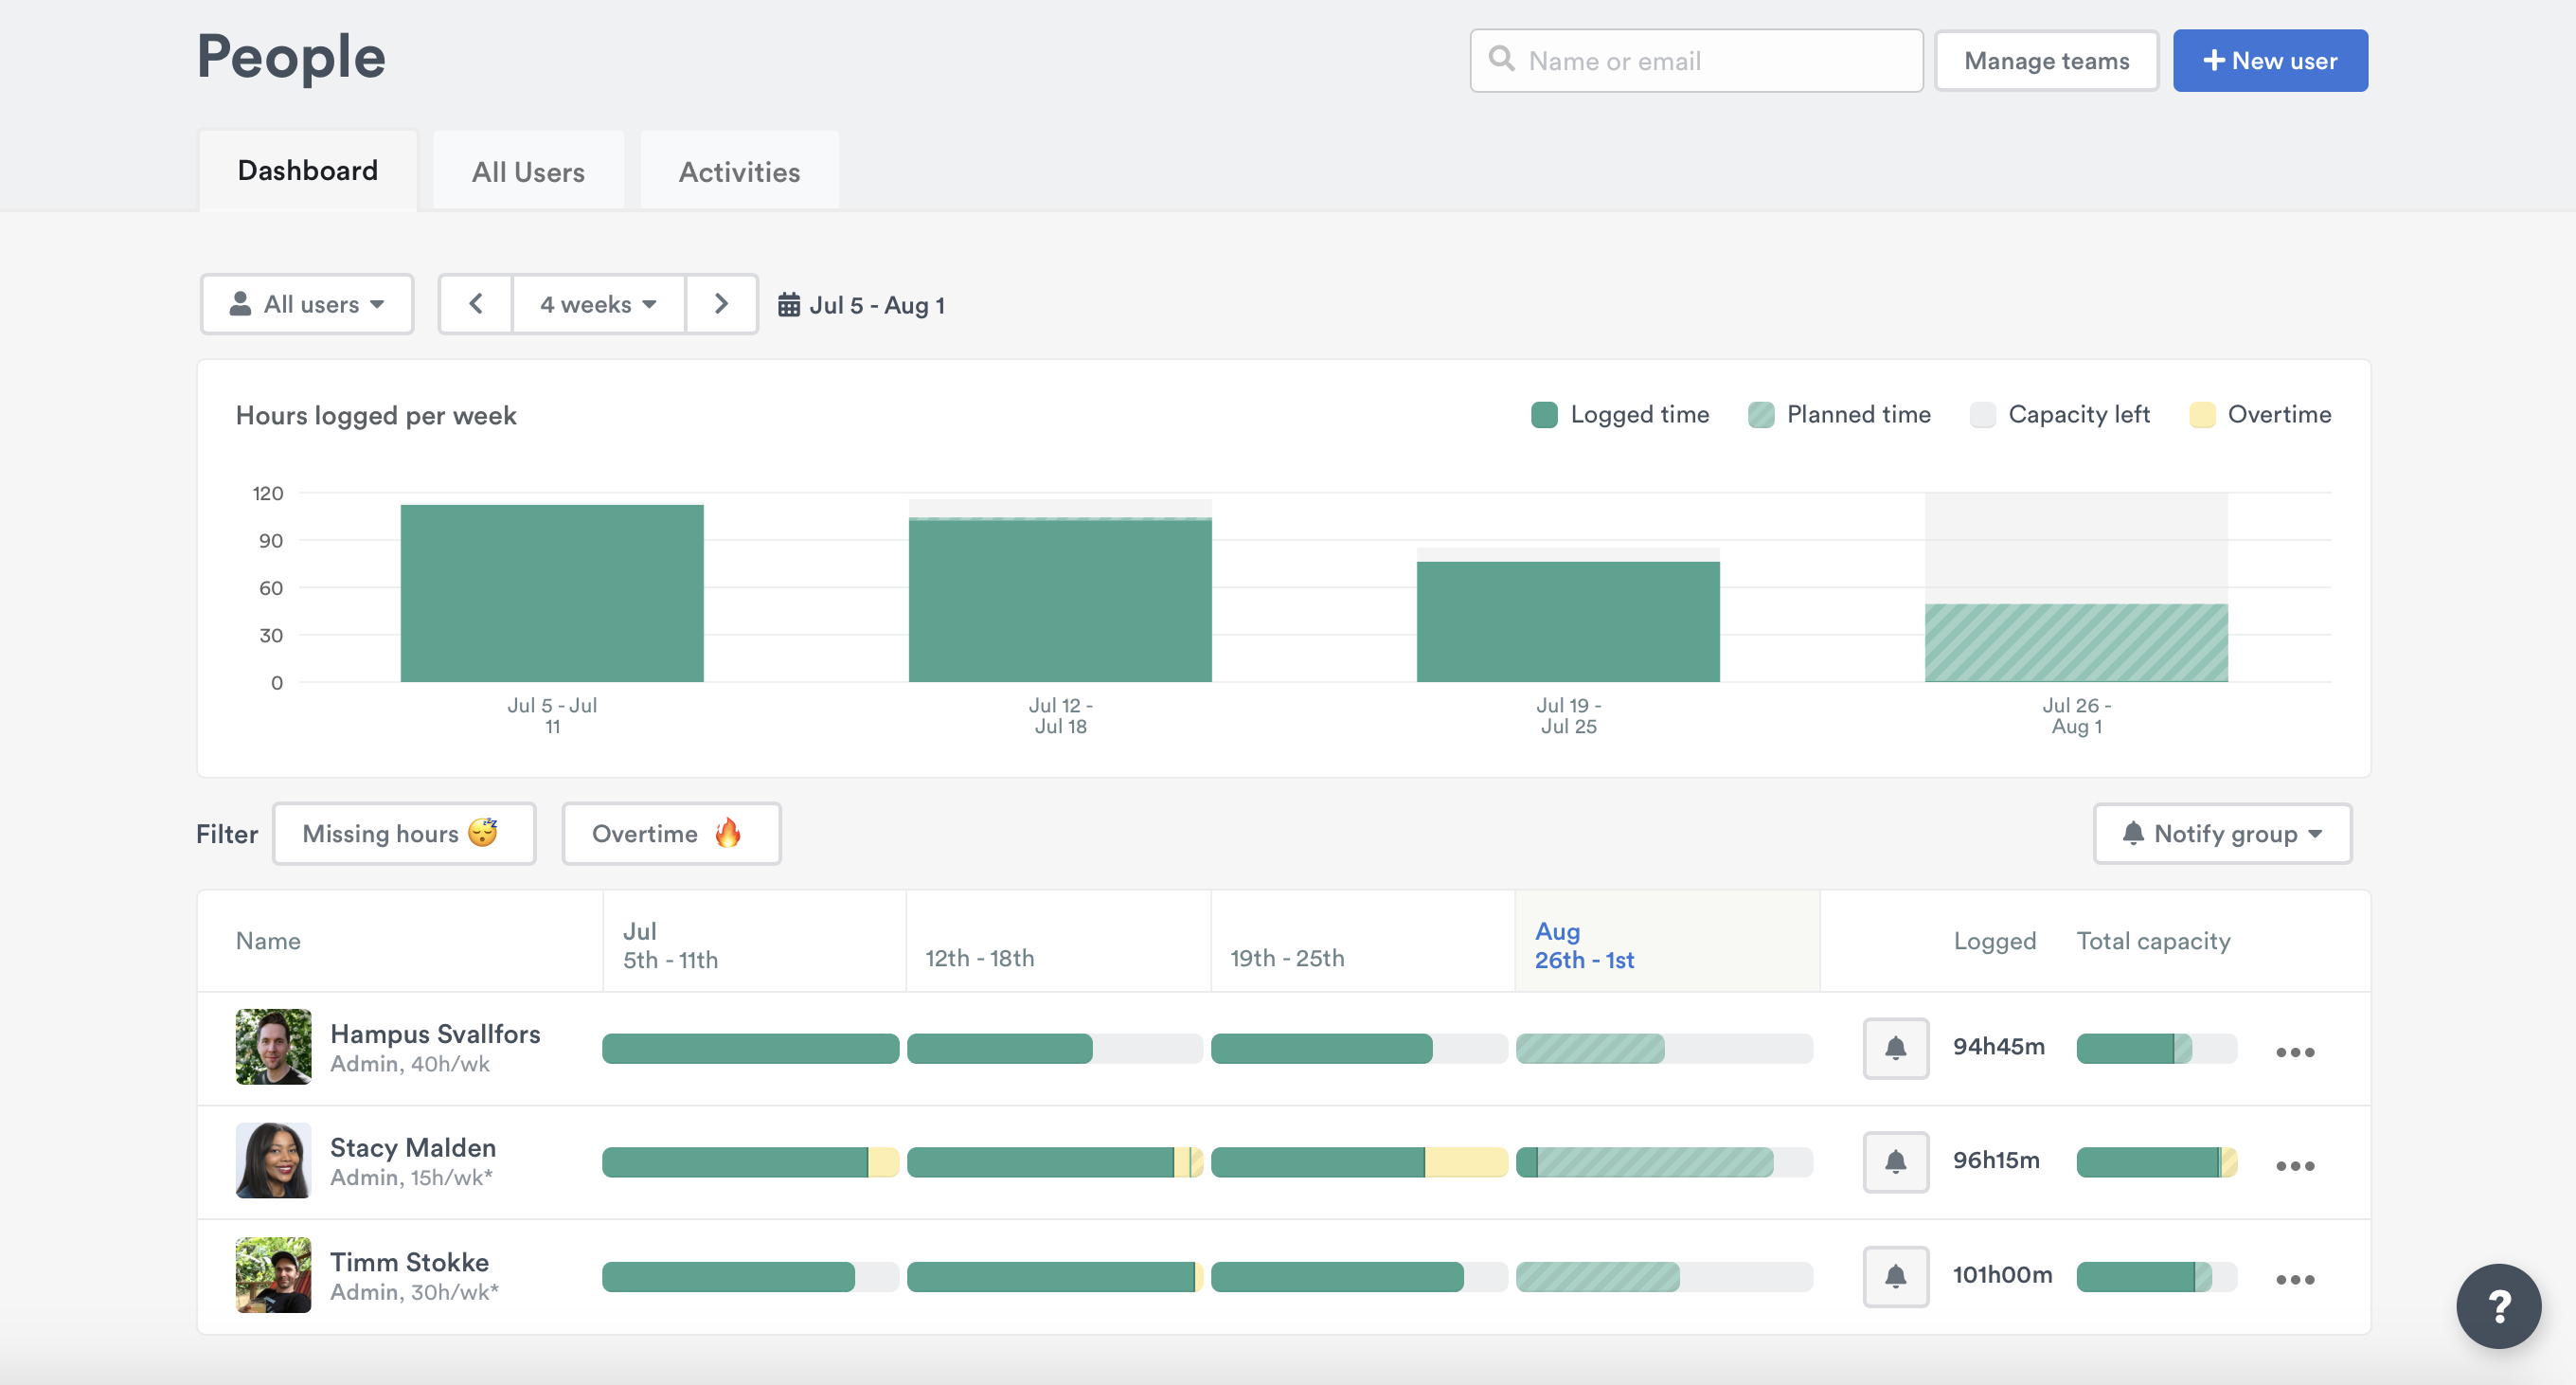Screen dimensions: 2576x1385
Task: Click the next period arrow
Action: (x=722, y=304)
